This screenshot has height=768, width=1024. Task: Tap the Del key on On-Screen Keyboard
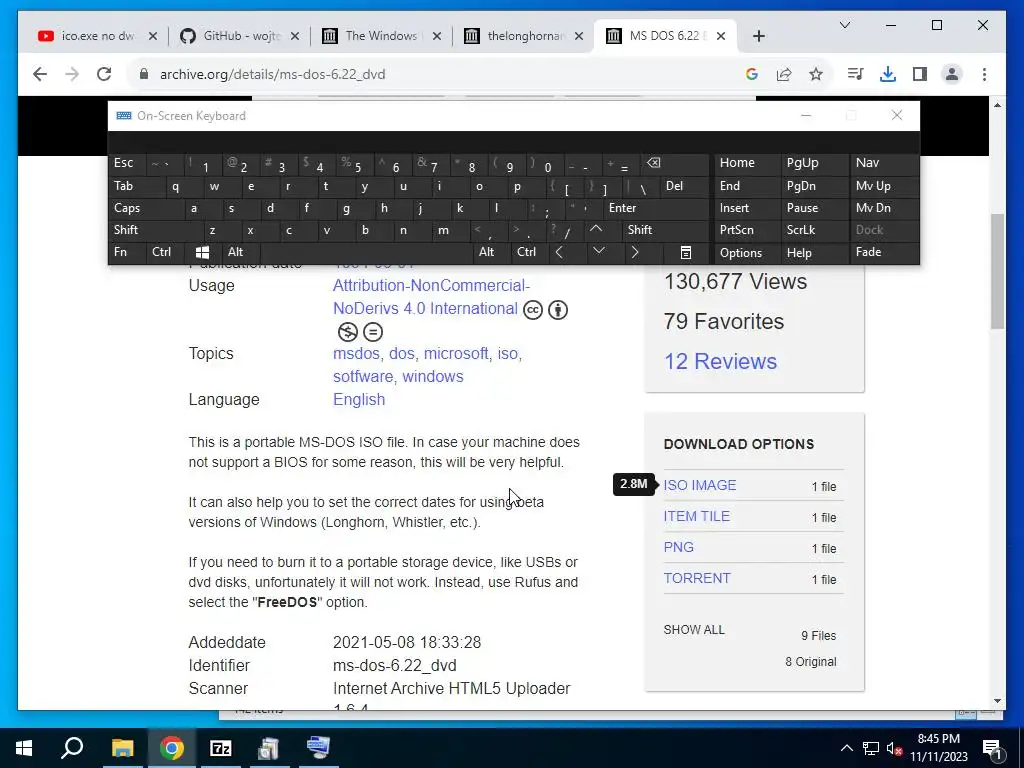pos(685,186)
